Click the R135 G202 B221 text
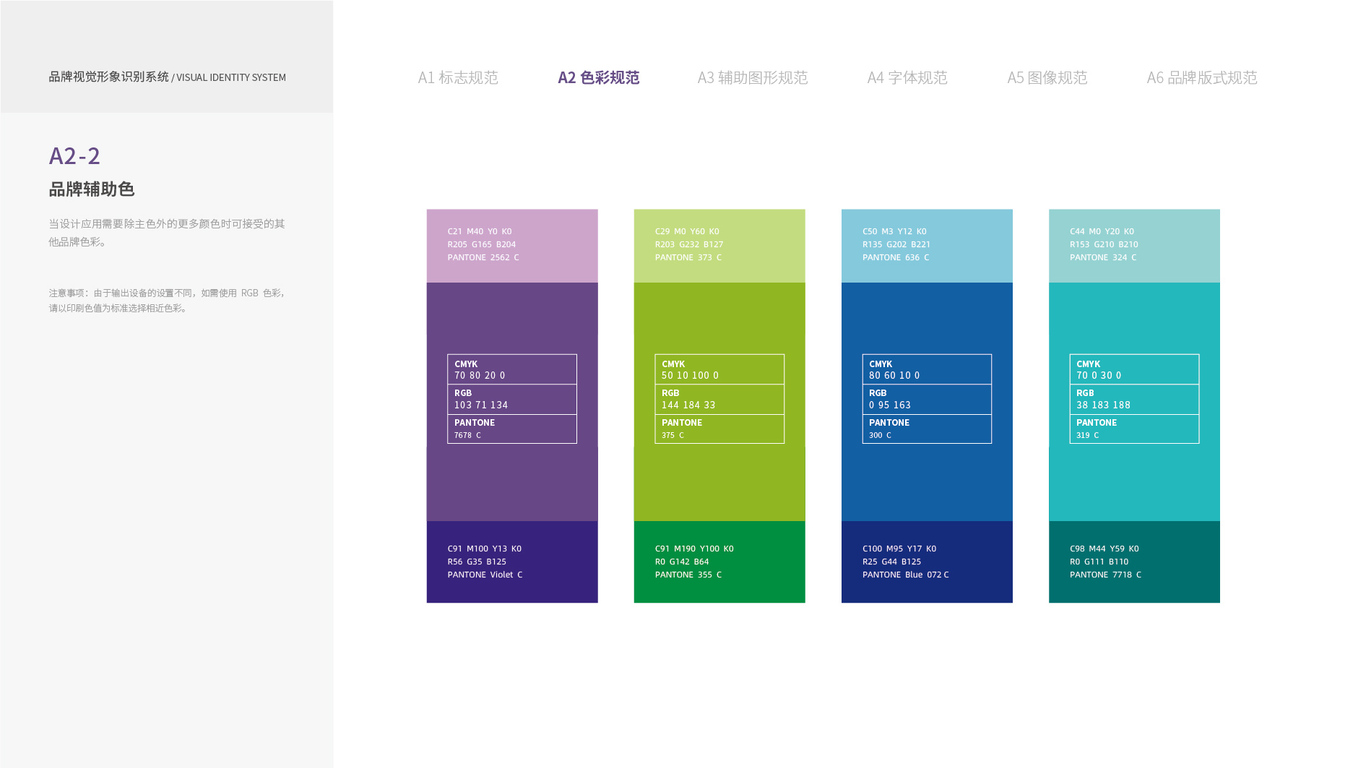The height and width of the screenshot is (768, 1366). coord(896,244)
